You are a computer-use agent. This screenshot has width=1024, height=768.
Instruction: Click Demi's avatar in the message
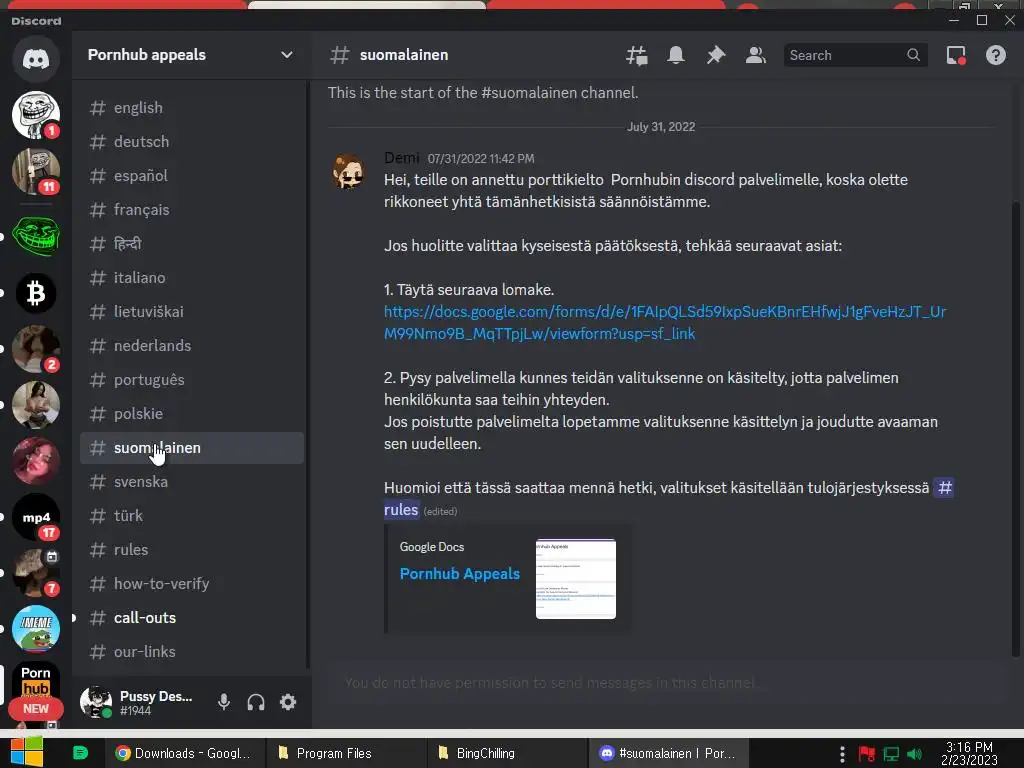(x=349, y=172)
